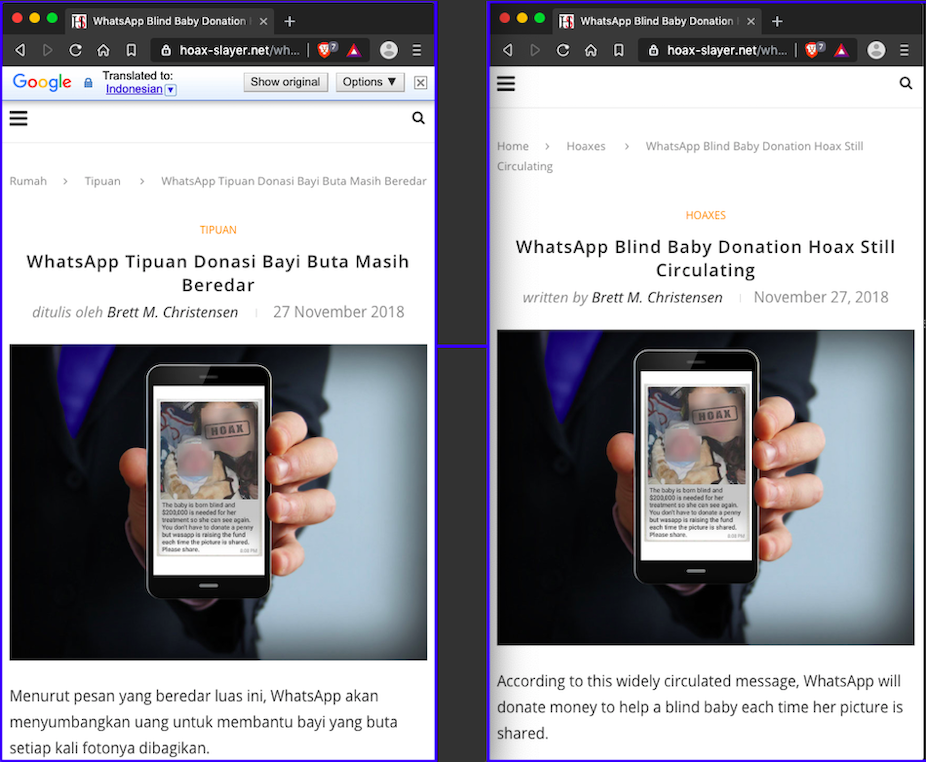Select the WhatsApp Blind Baby Donation tab in right window

point(656,21)
